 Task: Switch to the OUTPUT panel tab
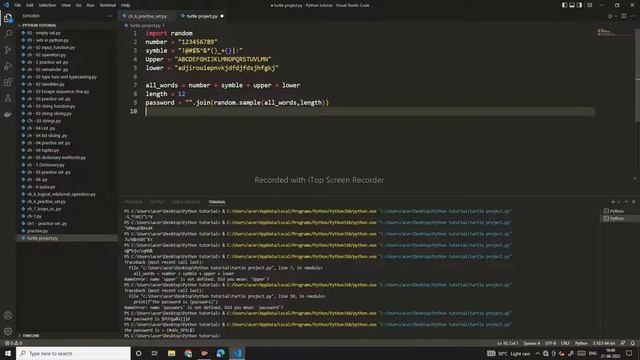(157, 202)
